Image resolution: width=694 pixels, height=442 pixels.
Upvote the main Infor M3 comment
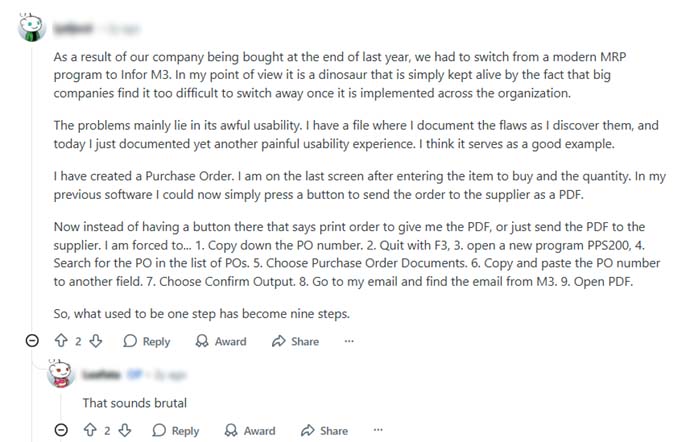[61, 341]
